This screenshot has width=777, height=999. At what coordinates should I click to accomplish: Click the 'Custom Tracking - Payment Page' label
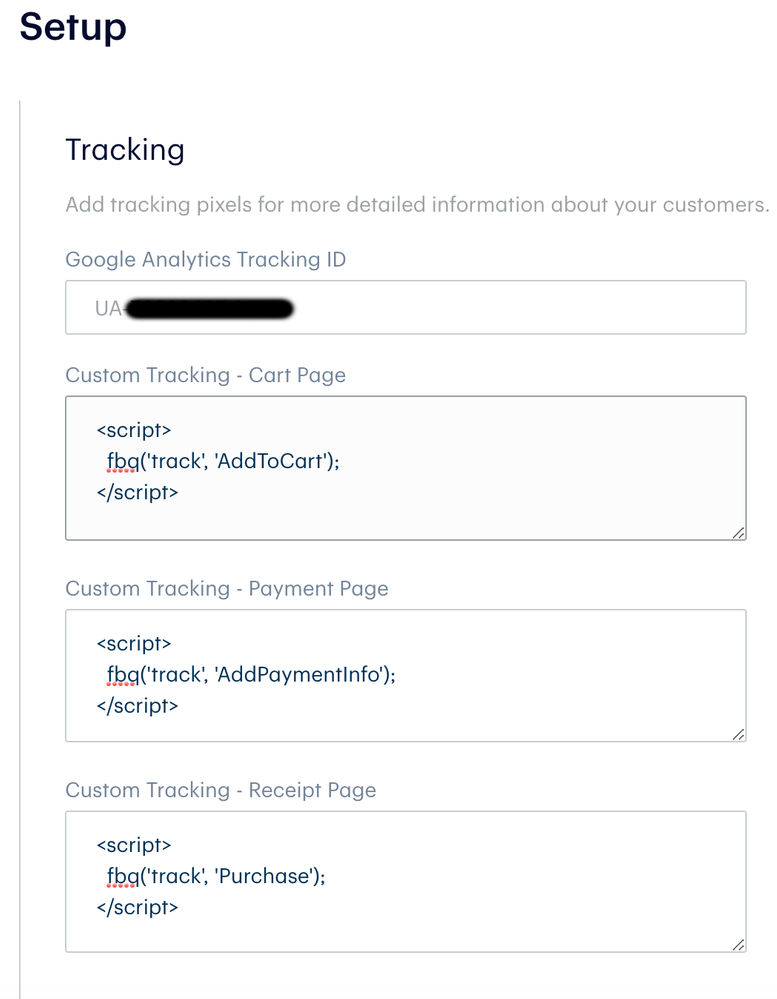coord(226,589)
